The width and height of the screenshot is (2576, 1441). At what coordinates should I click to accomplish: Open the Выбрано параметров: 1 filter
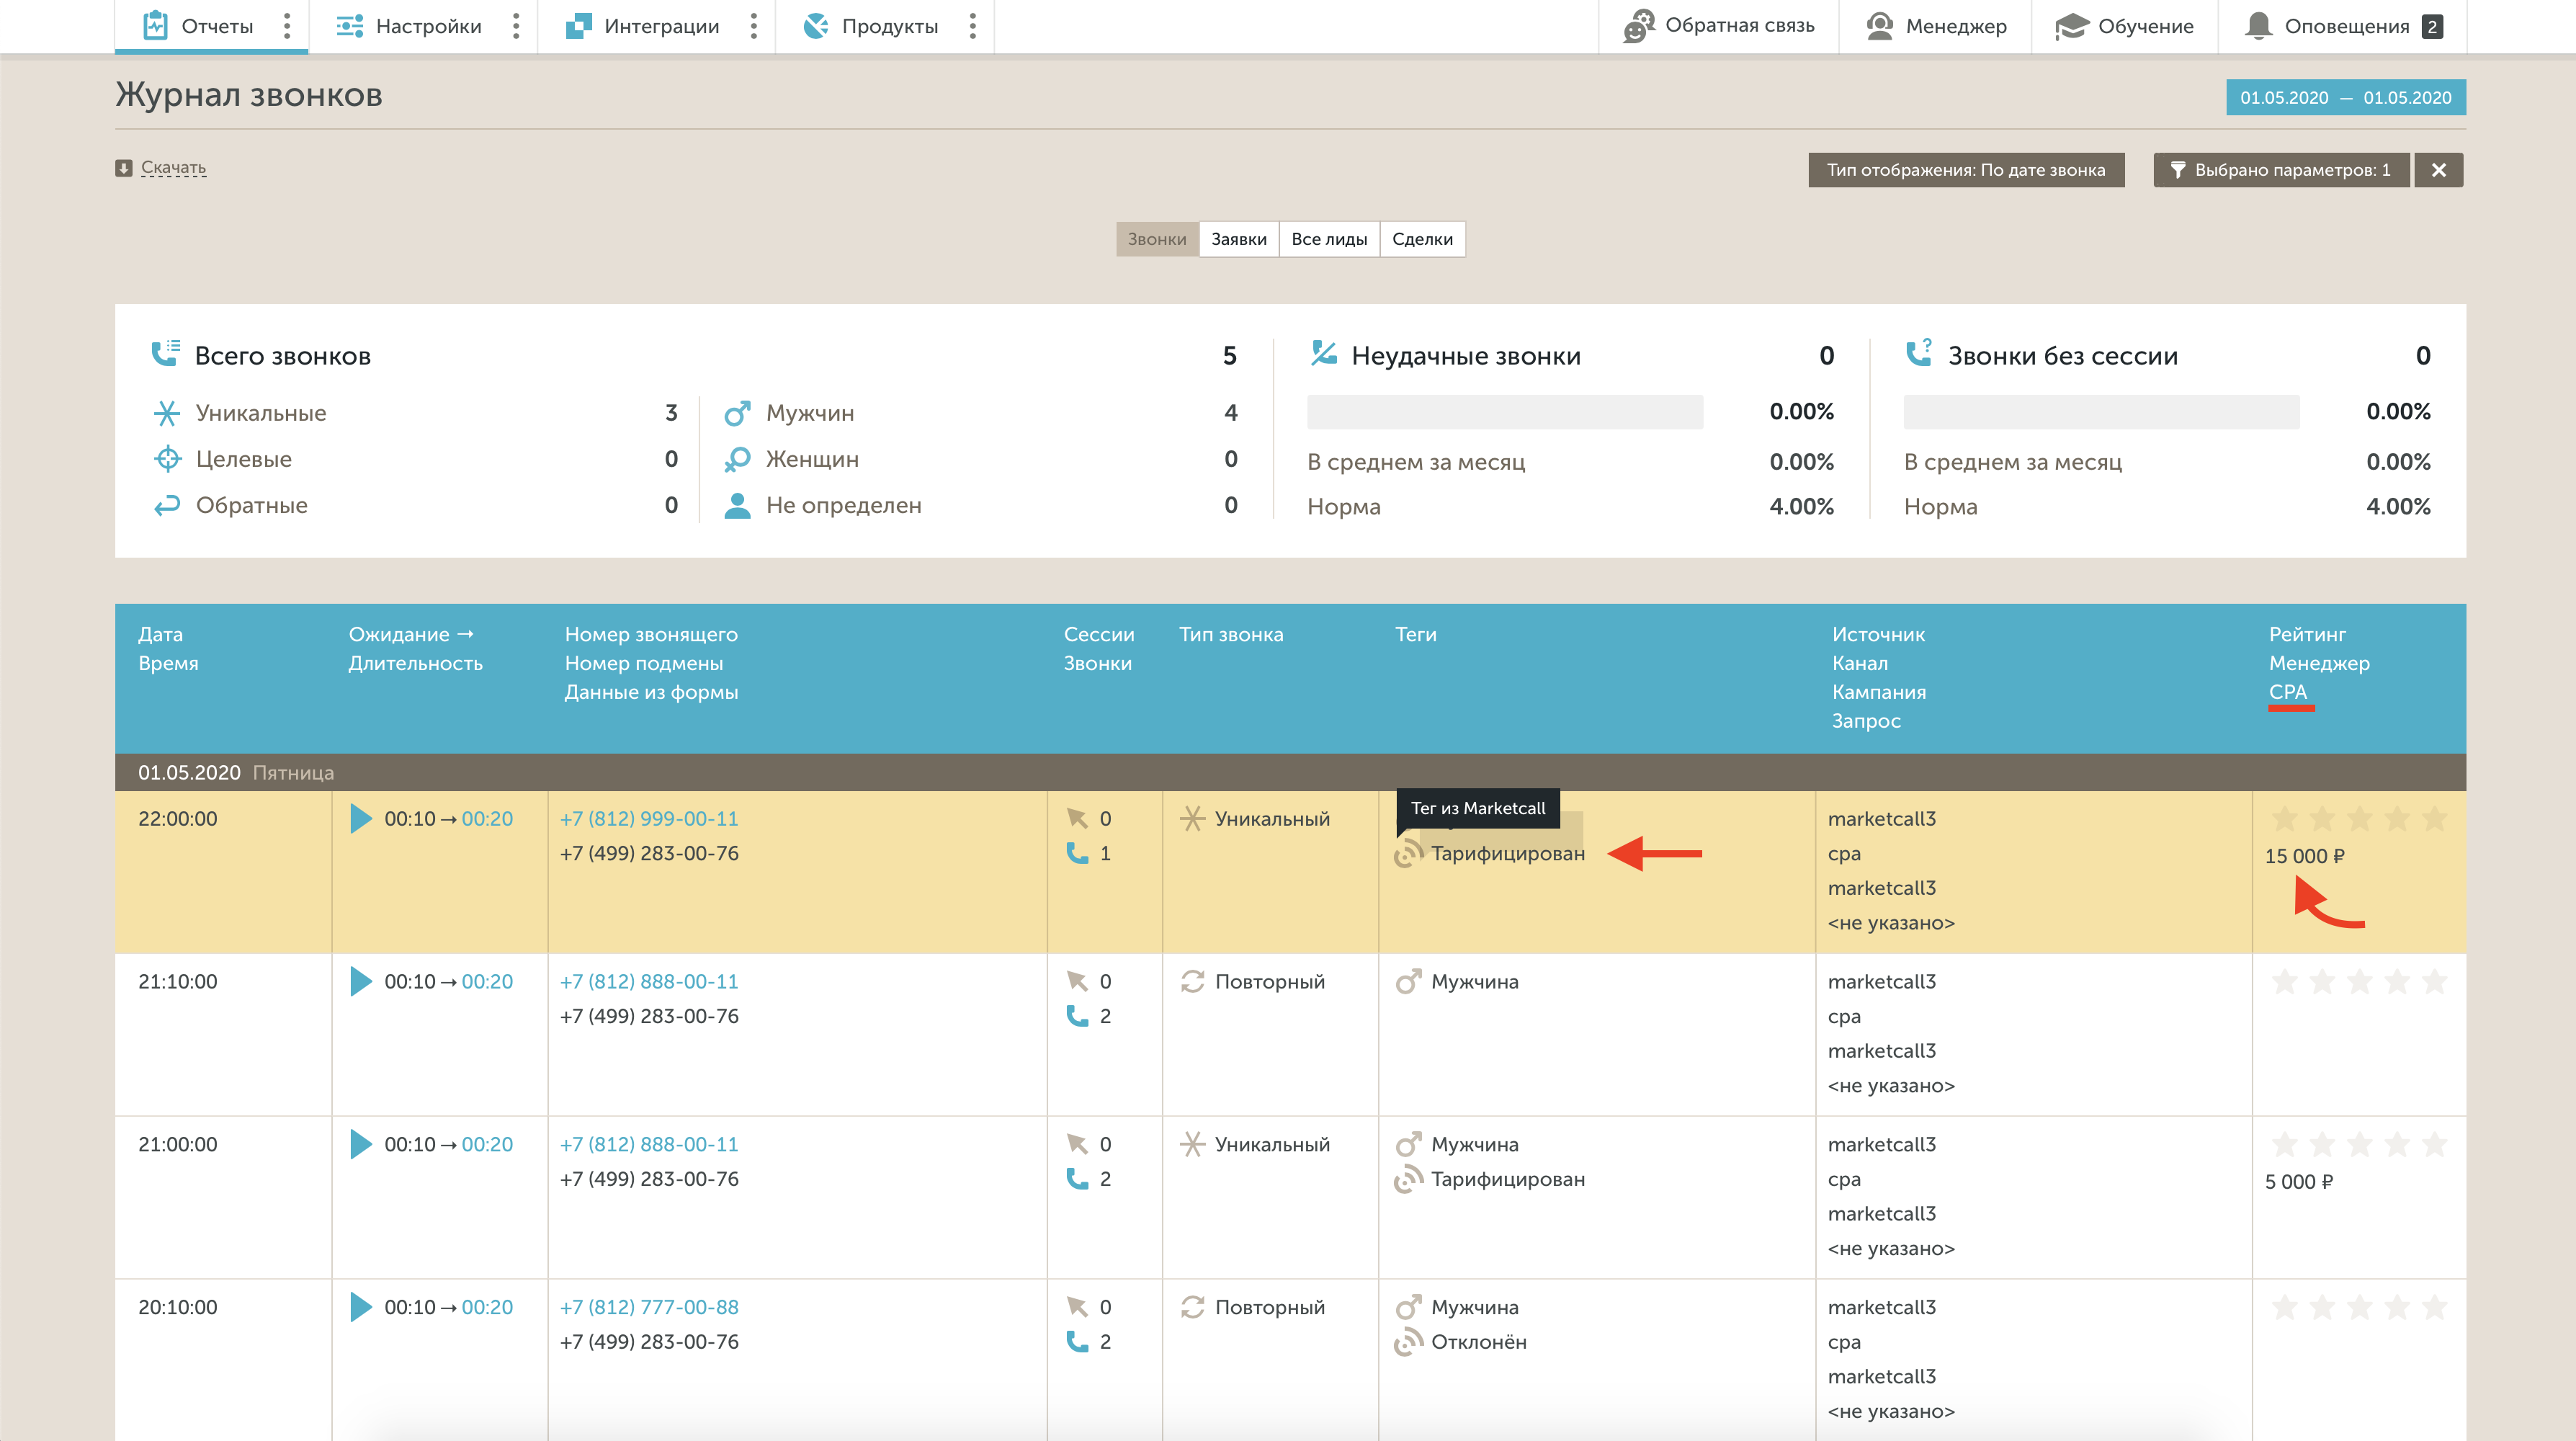(2281, 170)
